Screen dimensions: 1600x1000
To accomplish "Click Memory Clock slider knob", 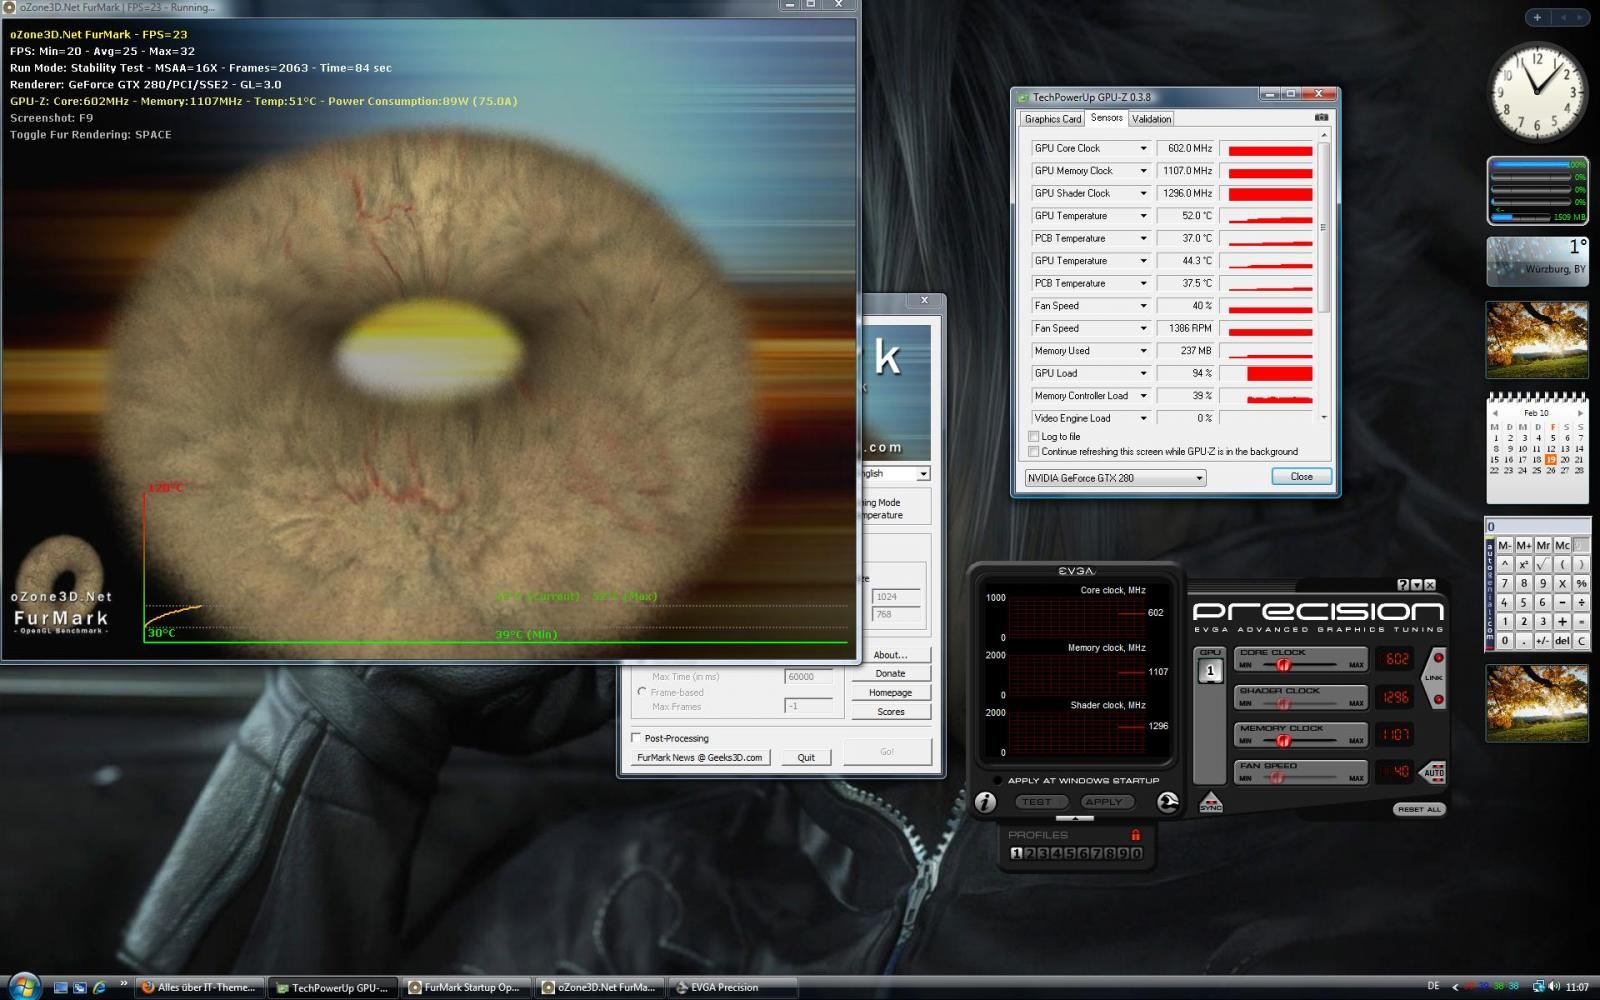I will [1283, 740].
